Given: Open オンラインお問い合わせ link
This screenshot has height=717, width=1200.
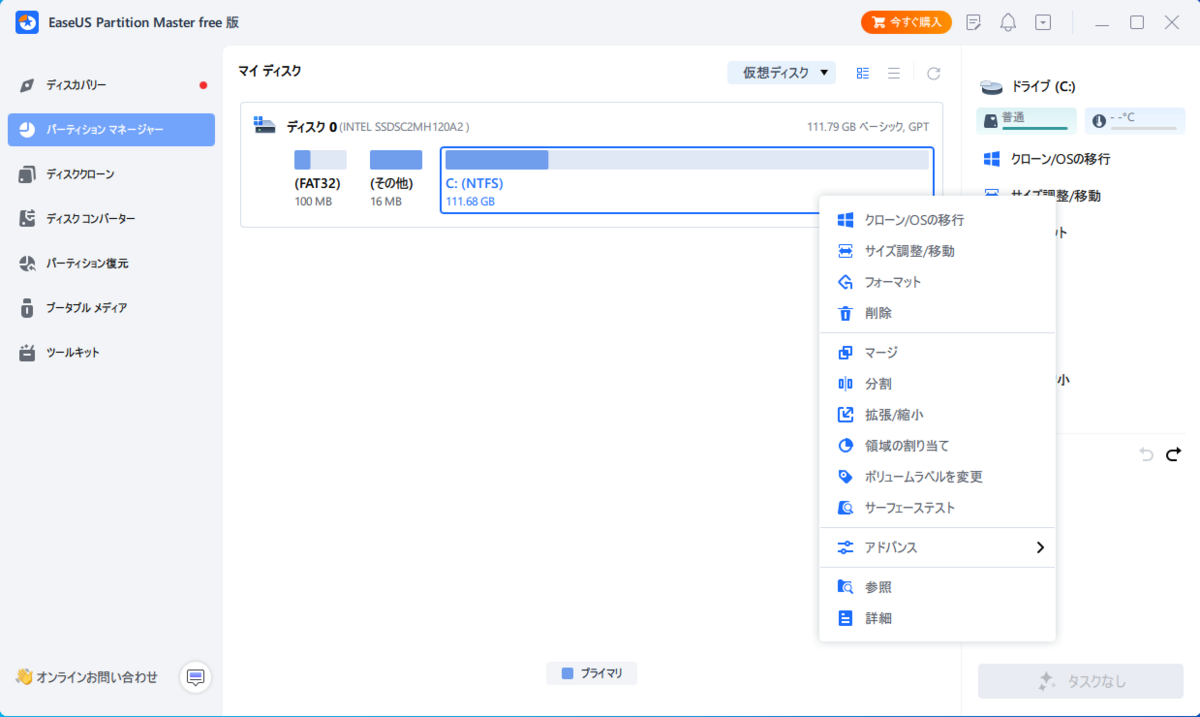Looking at the screenshot, I should [x=87, y=677].
